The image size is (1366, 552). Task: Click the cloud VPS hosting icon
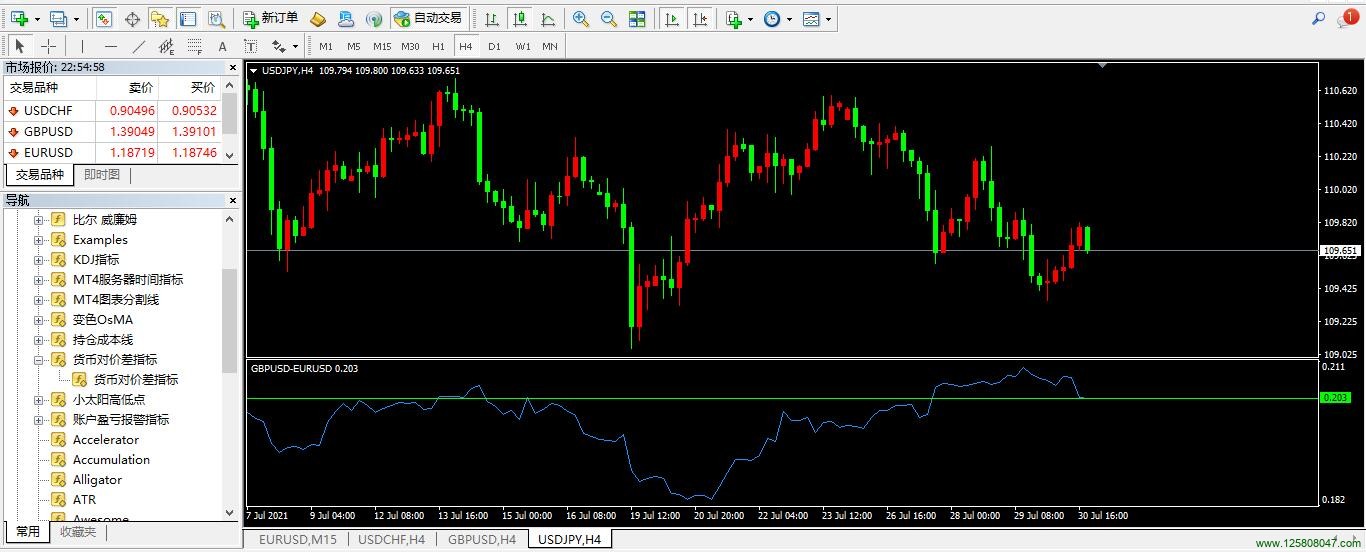[x=346, y=18]
